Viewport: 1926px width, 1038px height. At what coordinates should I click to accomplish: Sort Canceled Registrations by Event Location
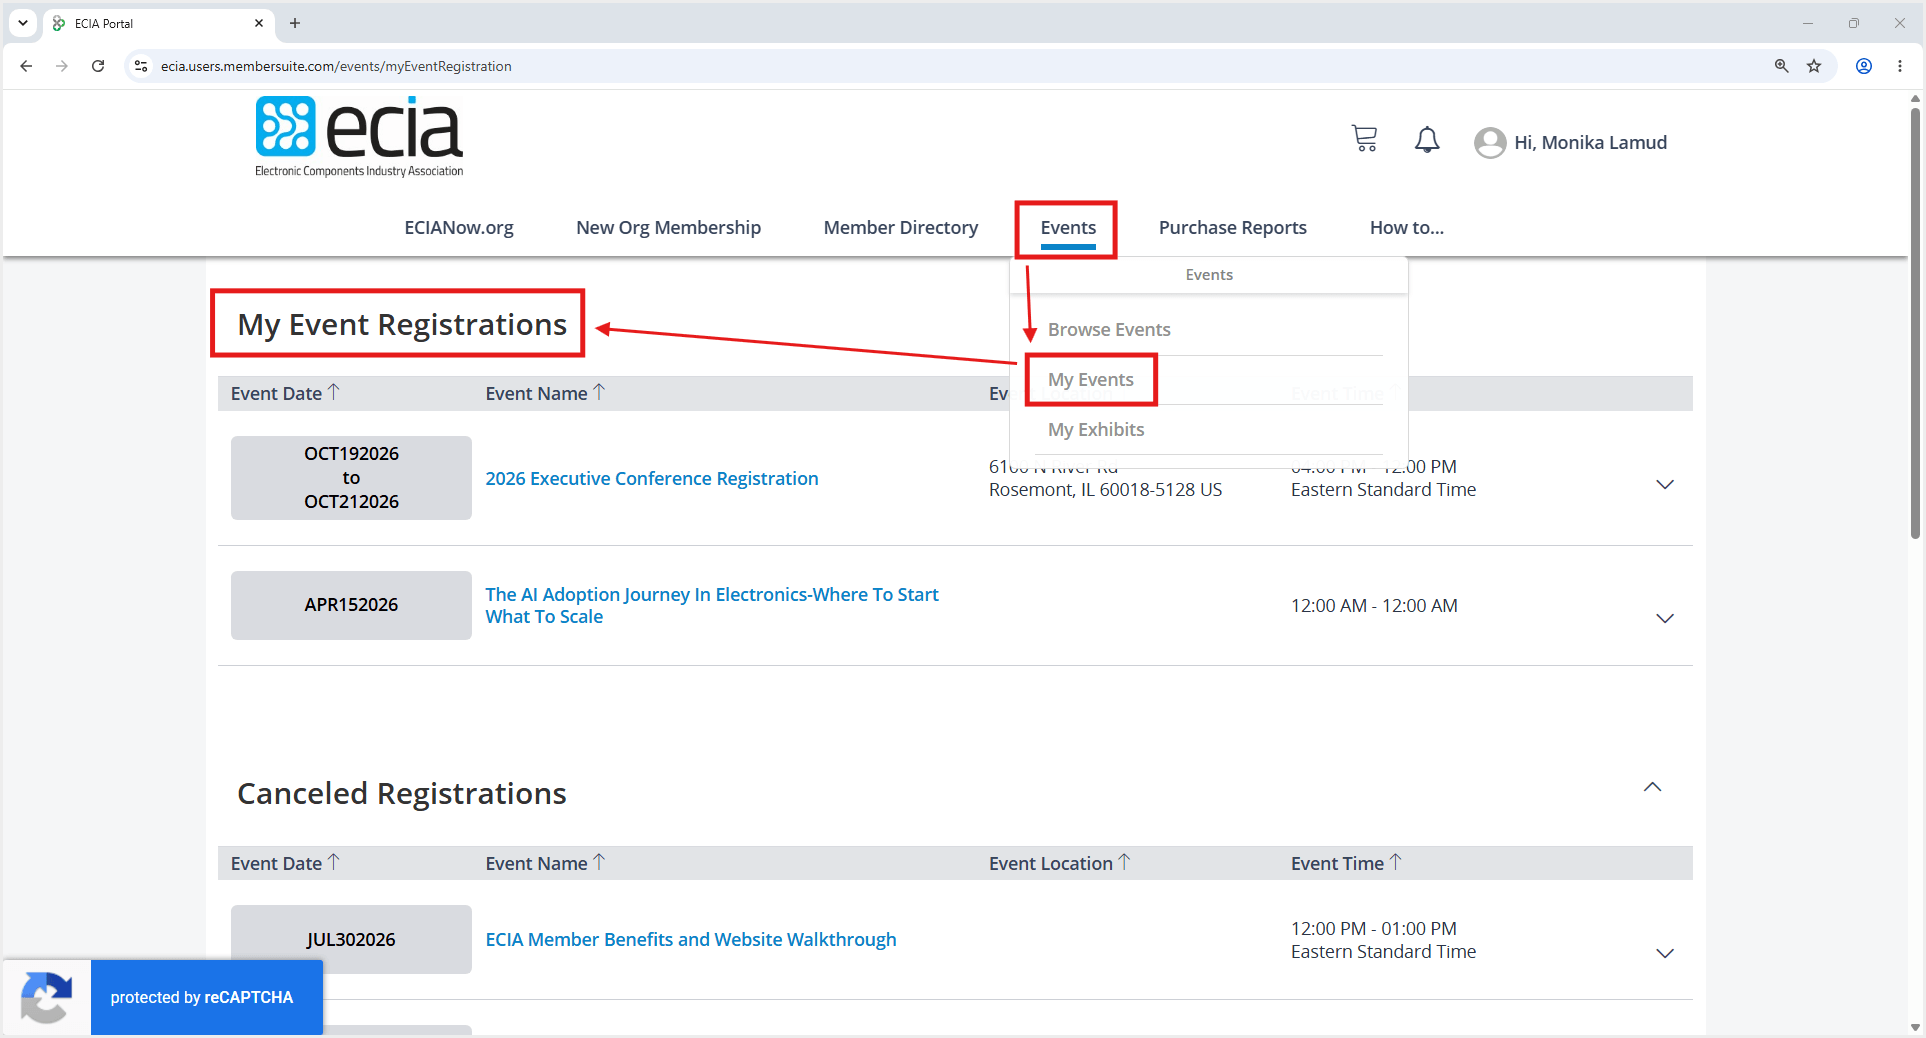[x=1059, y=863]
